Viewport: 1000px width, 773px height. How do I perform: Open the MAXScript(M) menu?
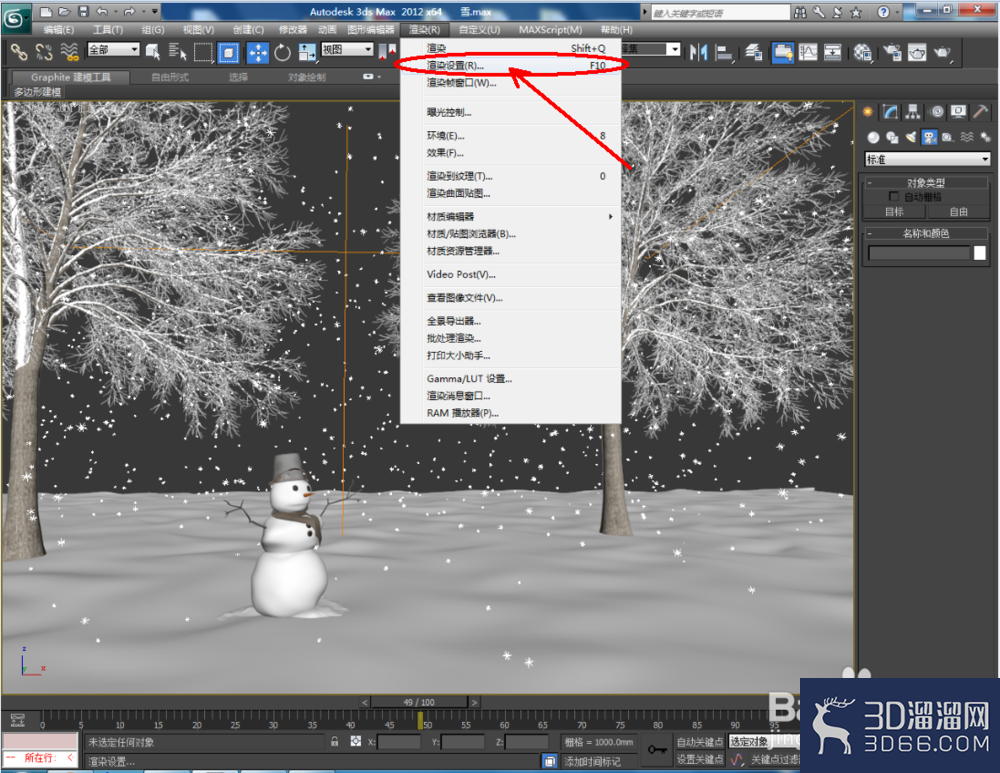(x=550, y=30)
